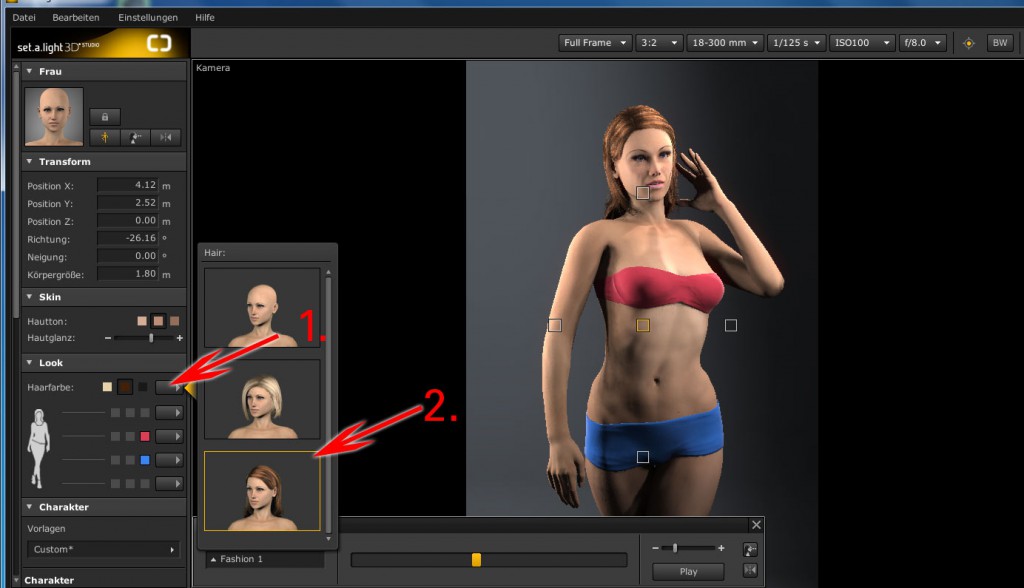Open the 3:2 aspect ratio dropdown
The width and height of the screenshot is (1024, 588).
(x=659, y=43)
